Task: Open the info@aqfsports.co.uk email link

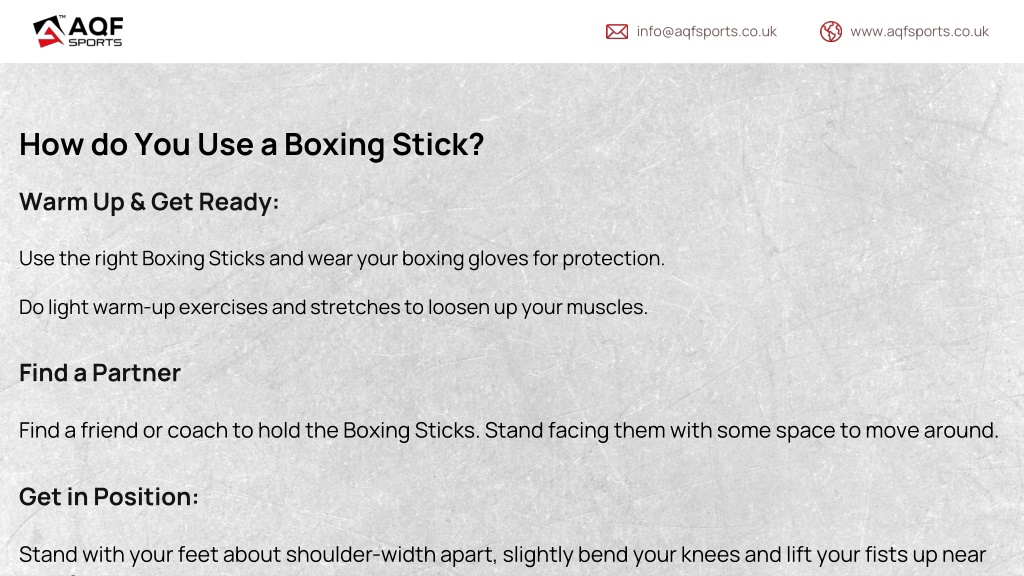Action: [x=706, y=31]
